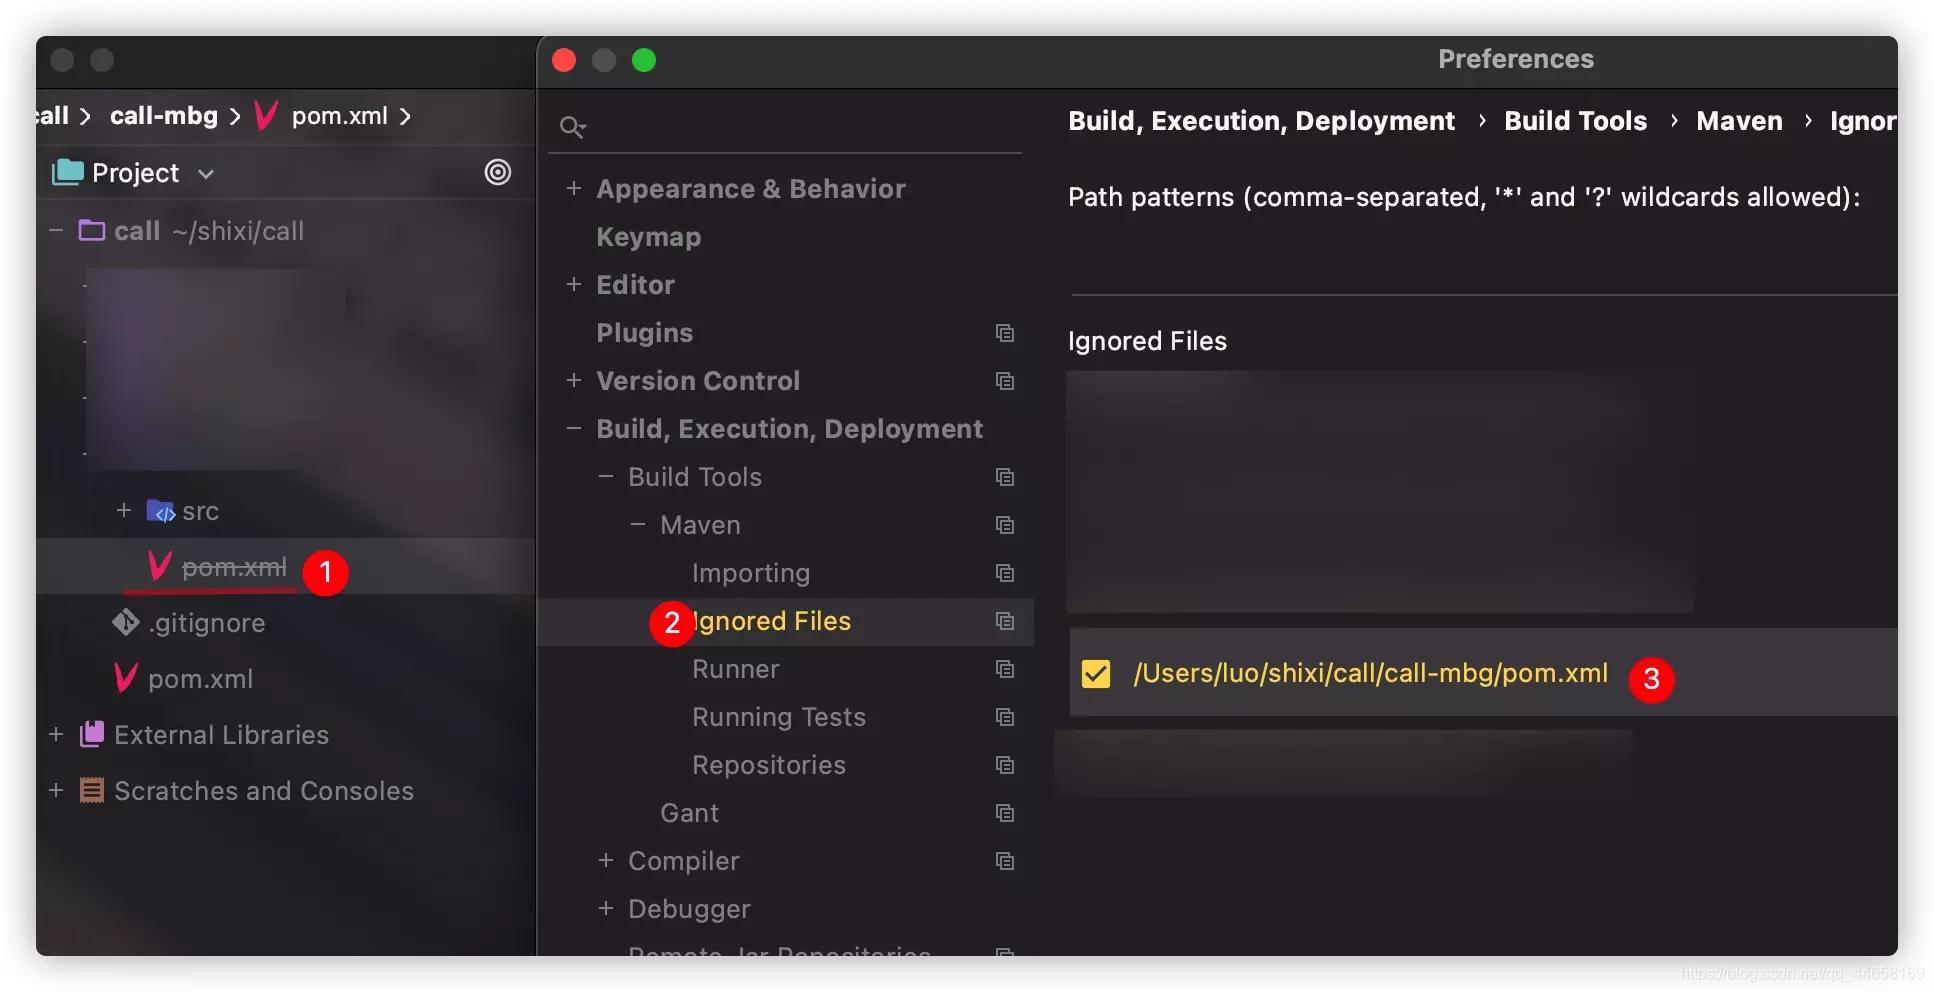Image resolution: width=1934 pixels, height=992 pixels.
Task: Click the copy icon next to Build Tools
Action: click(1005, 477)
